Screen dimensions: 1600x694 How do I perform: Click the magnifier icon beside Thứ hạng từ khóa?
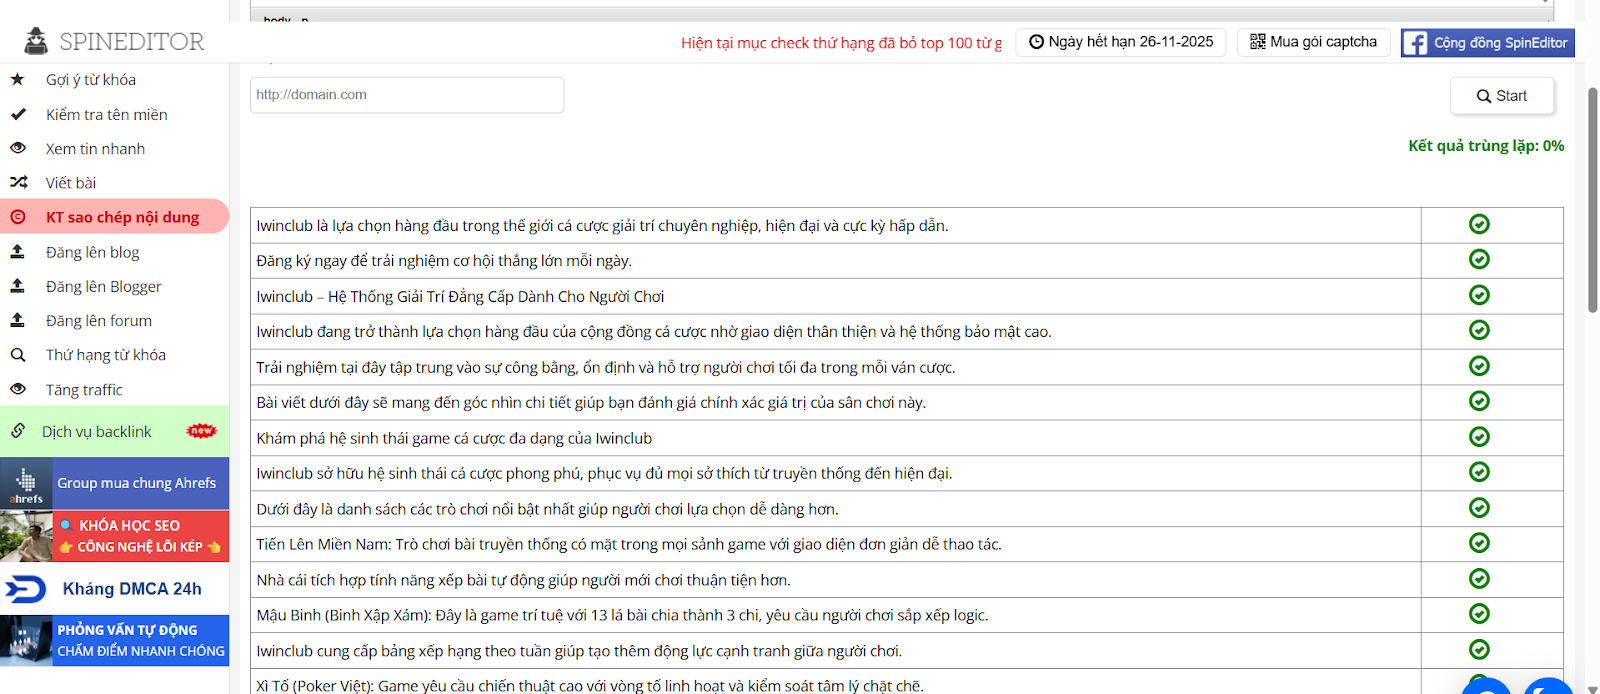click(x=18, y=355)
